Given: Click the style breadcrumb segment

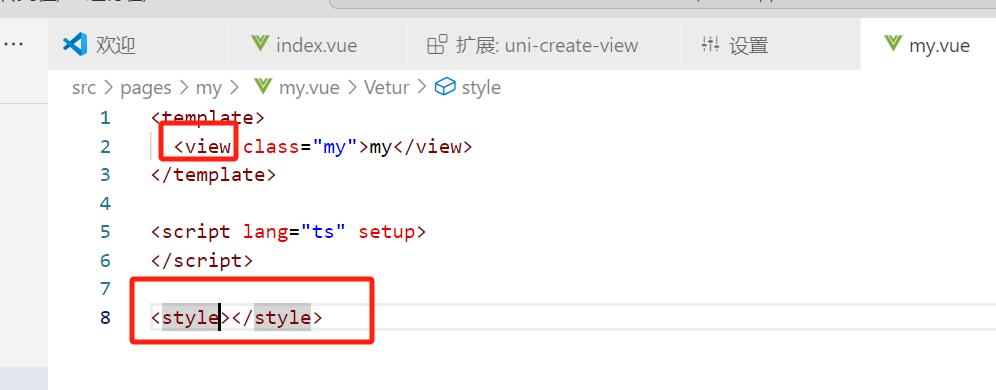Looking at the screenshot, I should [x=481, y=88].
